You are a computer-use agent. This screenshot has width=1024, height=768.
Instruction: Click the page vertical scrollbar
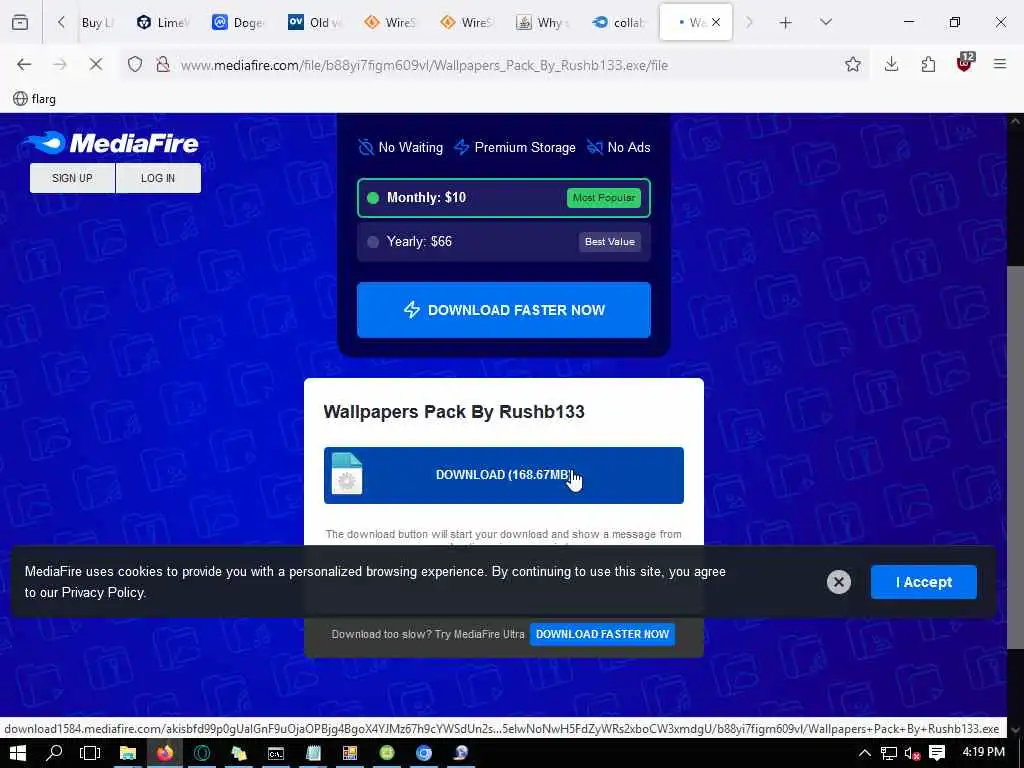(x=1015, y=457)
